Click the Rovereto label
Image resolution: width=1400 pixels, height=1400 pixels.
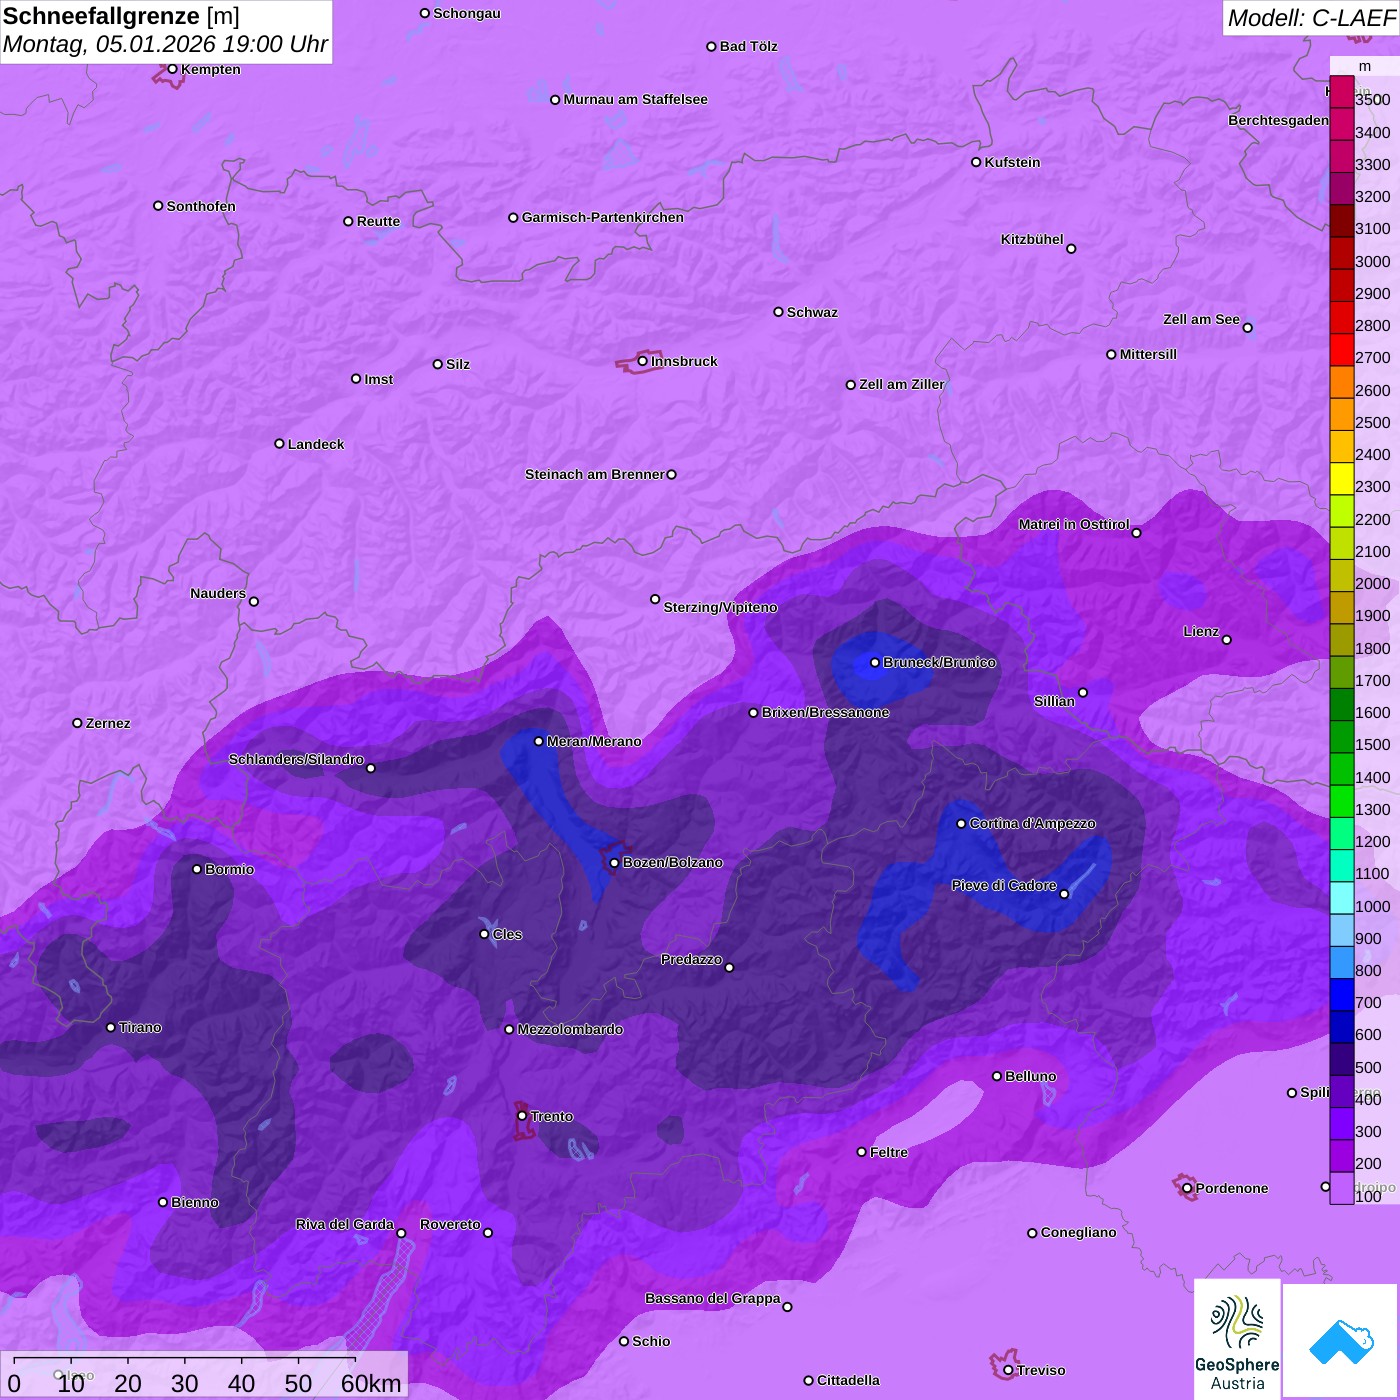coord(450,1224)
